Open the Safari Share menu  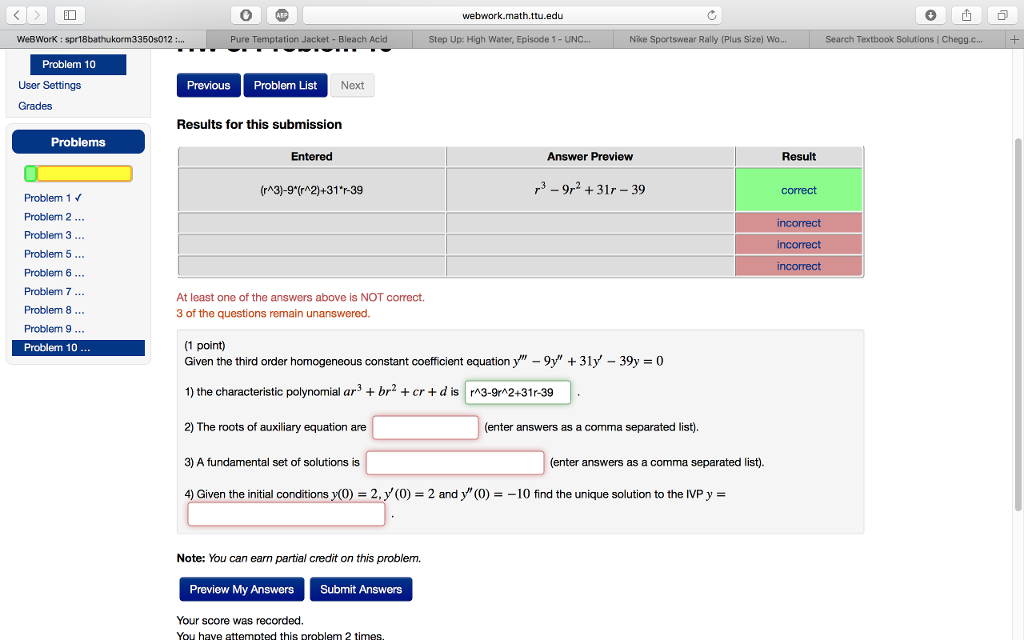[x=966, y=15]
